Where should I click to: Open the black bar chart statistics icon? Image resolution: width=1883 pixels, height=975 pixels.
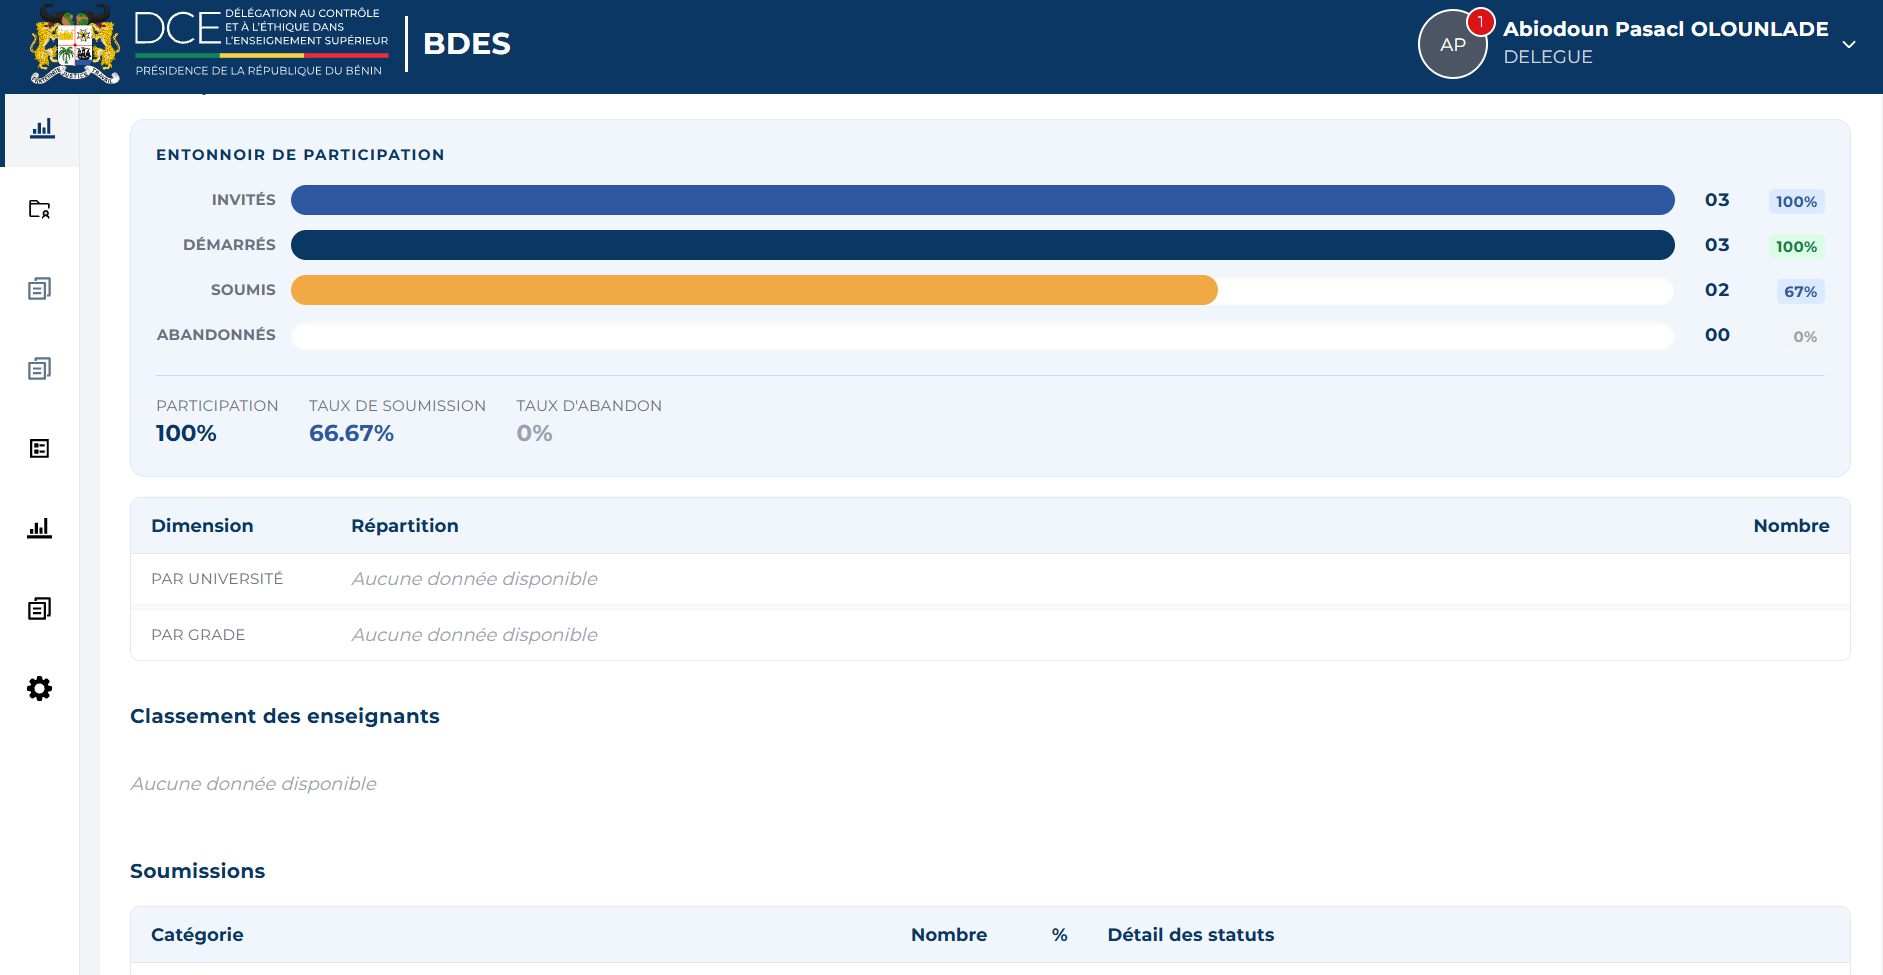[x=40, y=528]
